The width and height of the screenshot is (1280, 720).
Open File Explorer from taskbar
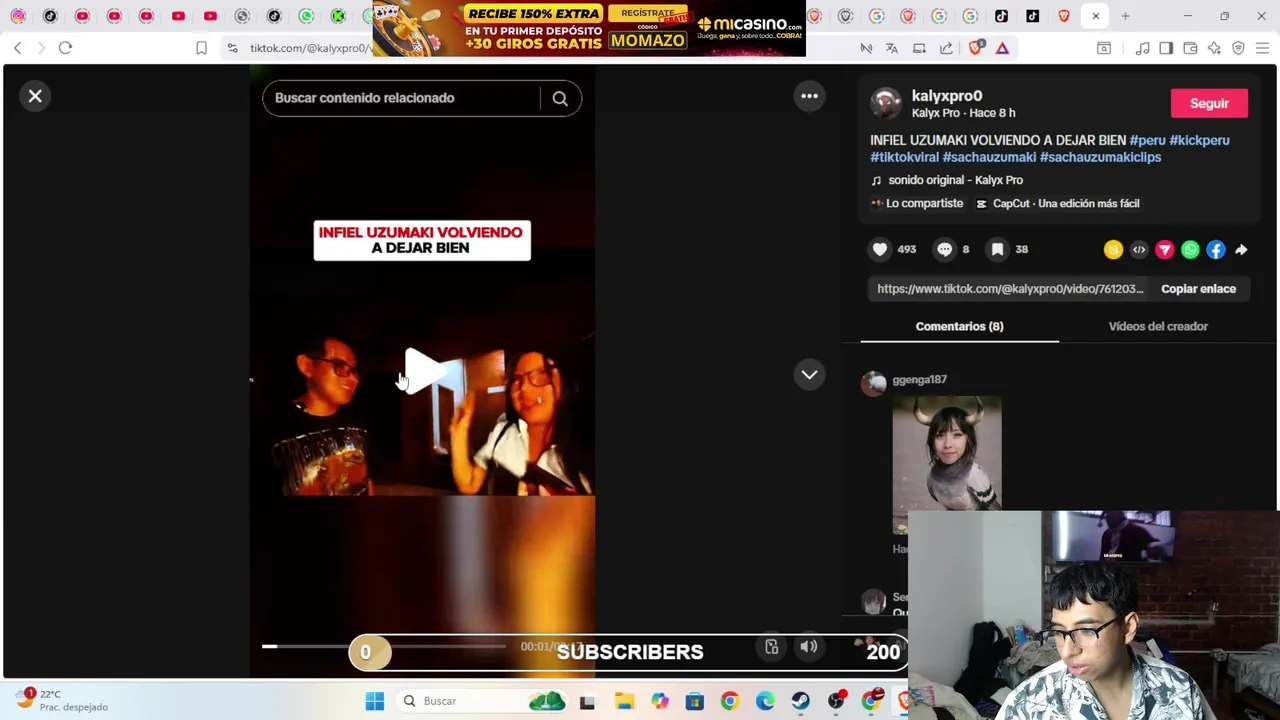click(x=624, y=701)
